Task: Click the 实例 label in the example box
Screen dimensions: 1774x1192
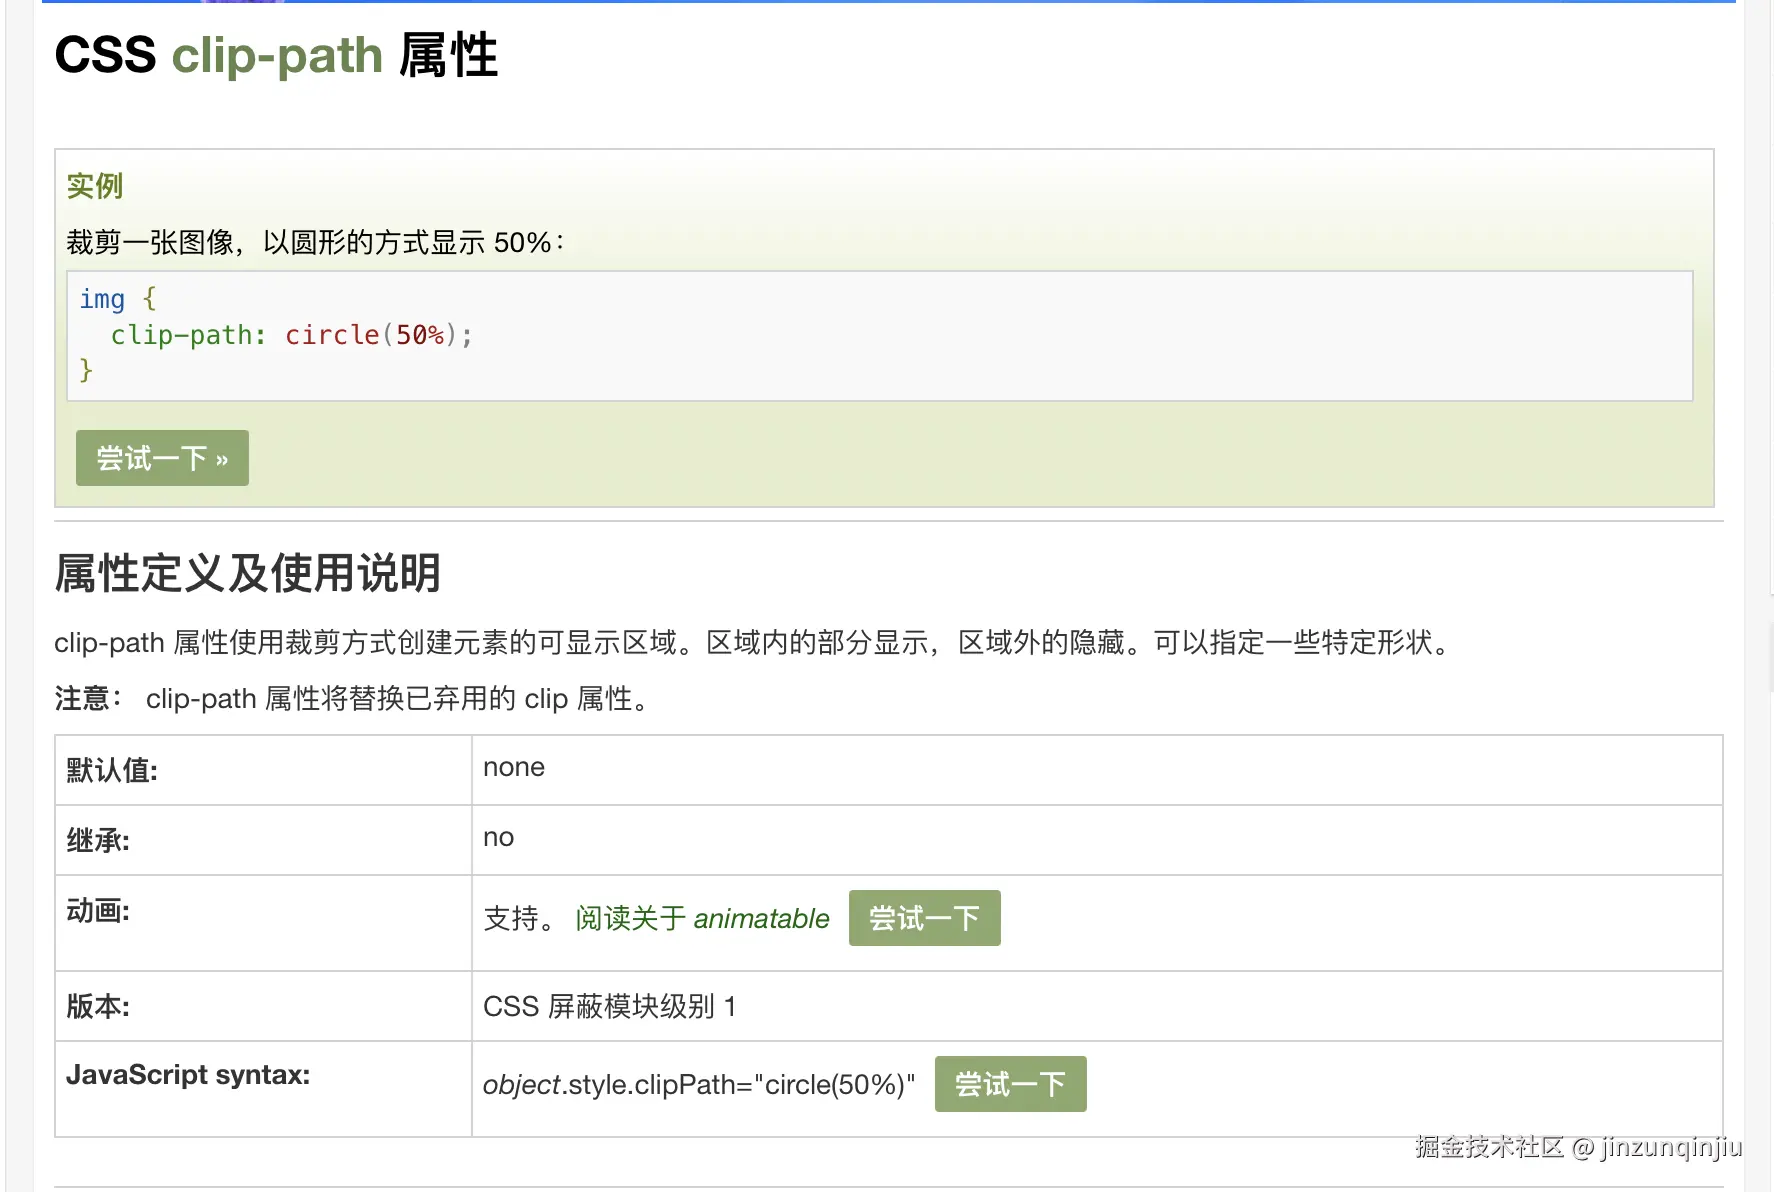Action: tap(93, 186)
